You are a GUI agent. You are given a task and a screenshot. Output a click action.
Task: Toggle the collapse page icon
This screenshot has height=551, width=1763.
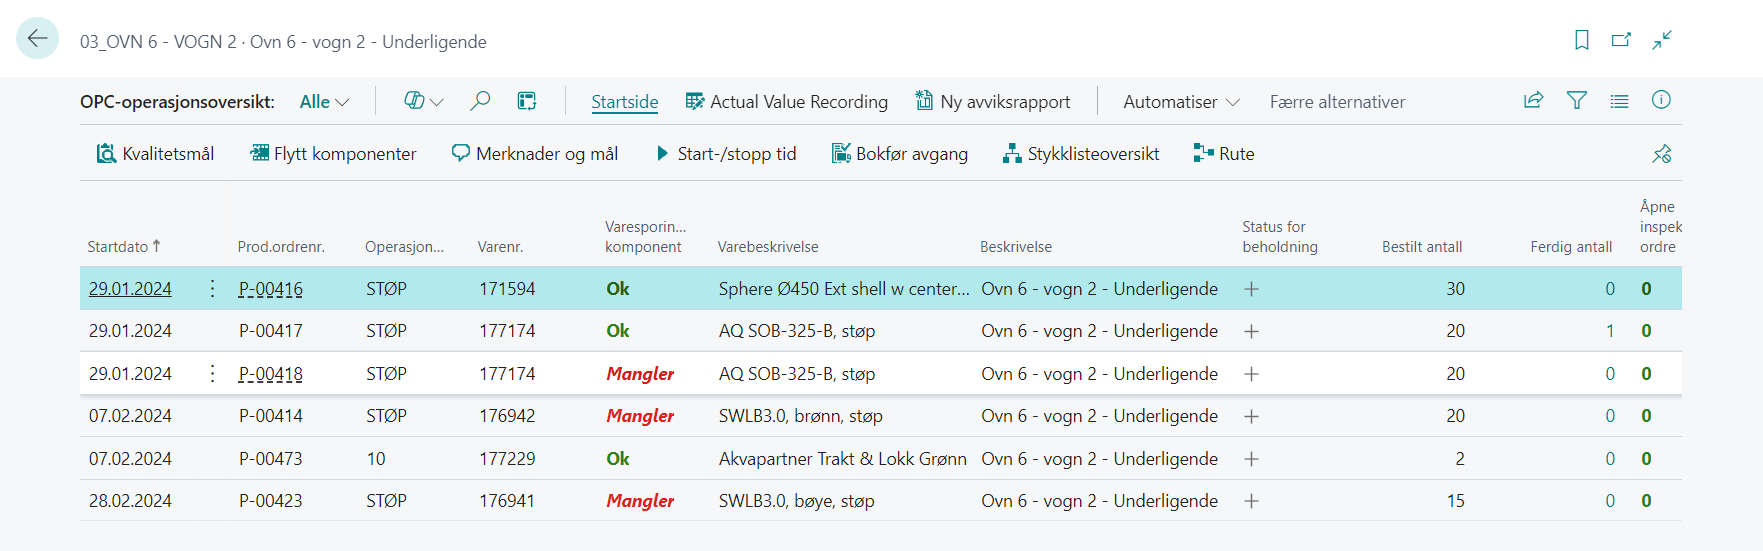click(x=1662, y=40)
